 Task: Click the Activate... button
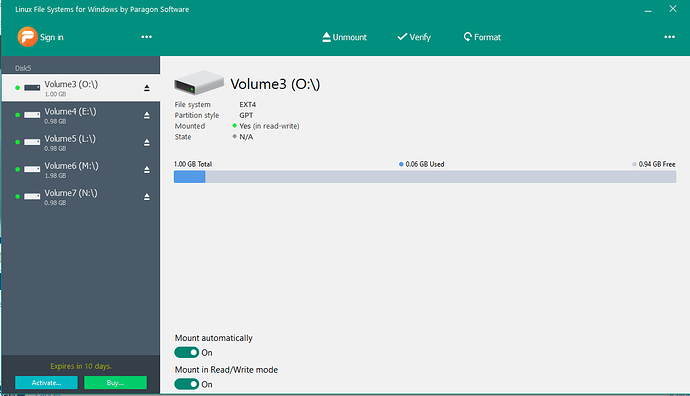coord(46,382)
